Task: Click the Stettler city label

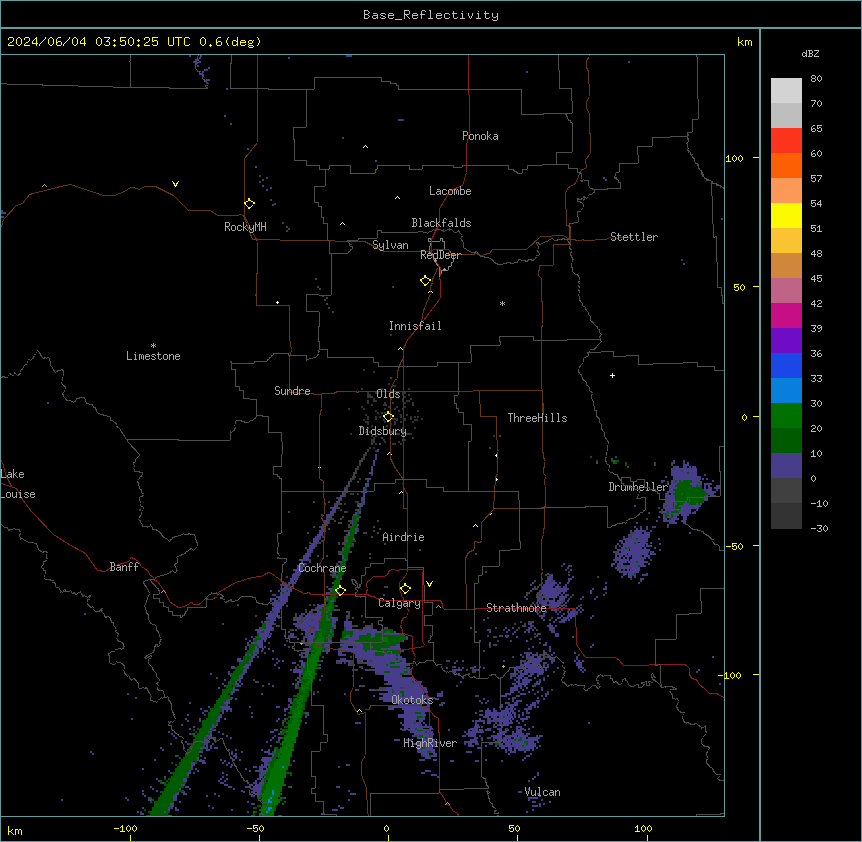Action: (634, 237)
